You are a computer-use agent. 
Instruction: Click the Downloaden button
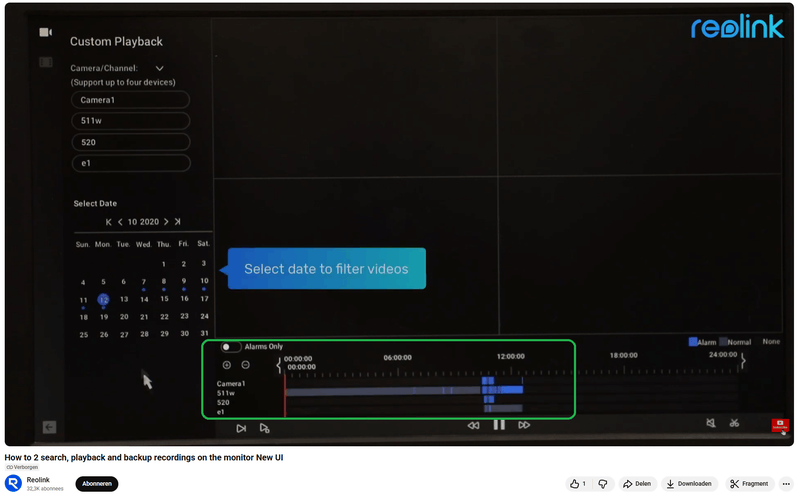689,484
